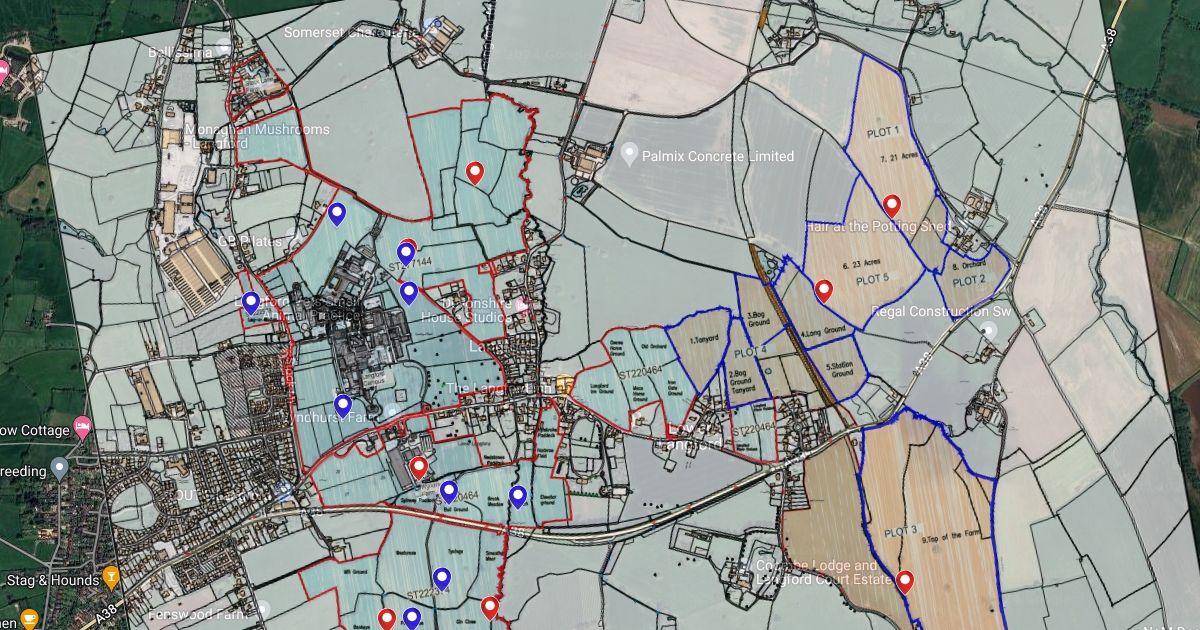Image resolution: width=1200 pixels, height=630 pixels.
Task: Select the blue pin covering the ST227144 label
Action: point(406,254)
